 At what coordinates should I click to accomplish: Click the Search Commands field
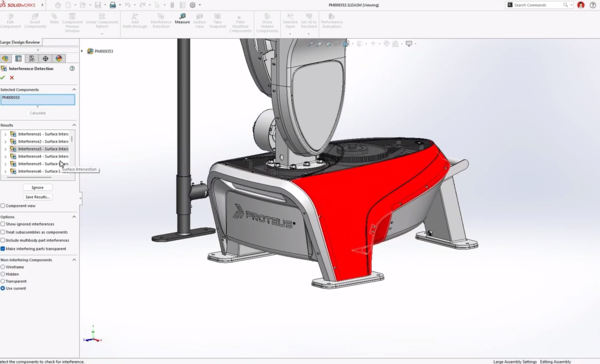[x=538, y=5]
